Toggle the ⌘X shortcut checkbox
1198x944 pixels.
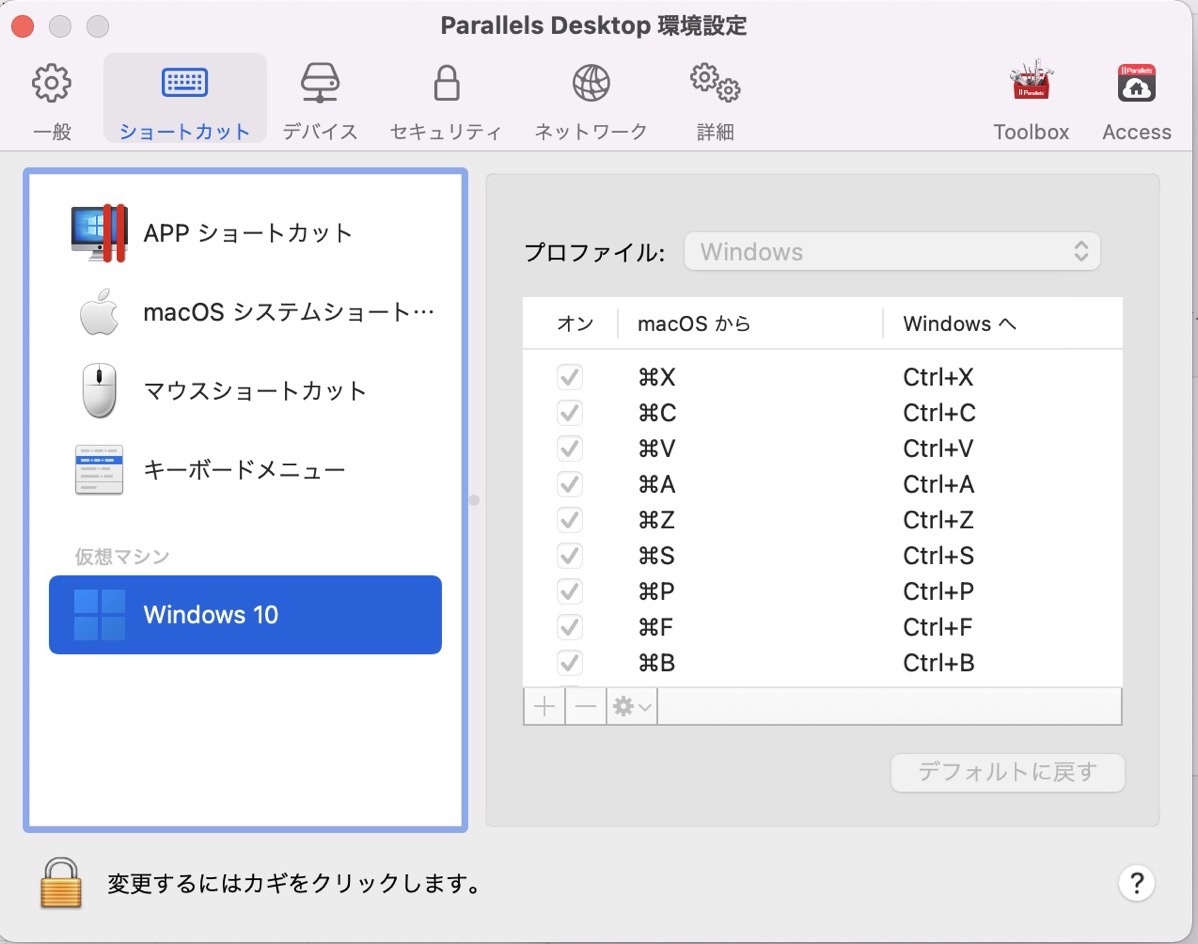point(569,377)
